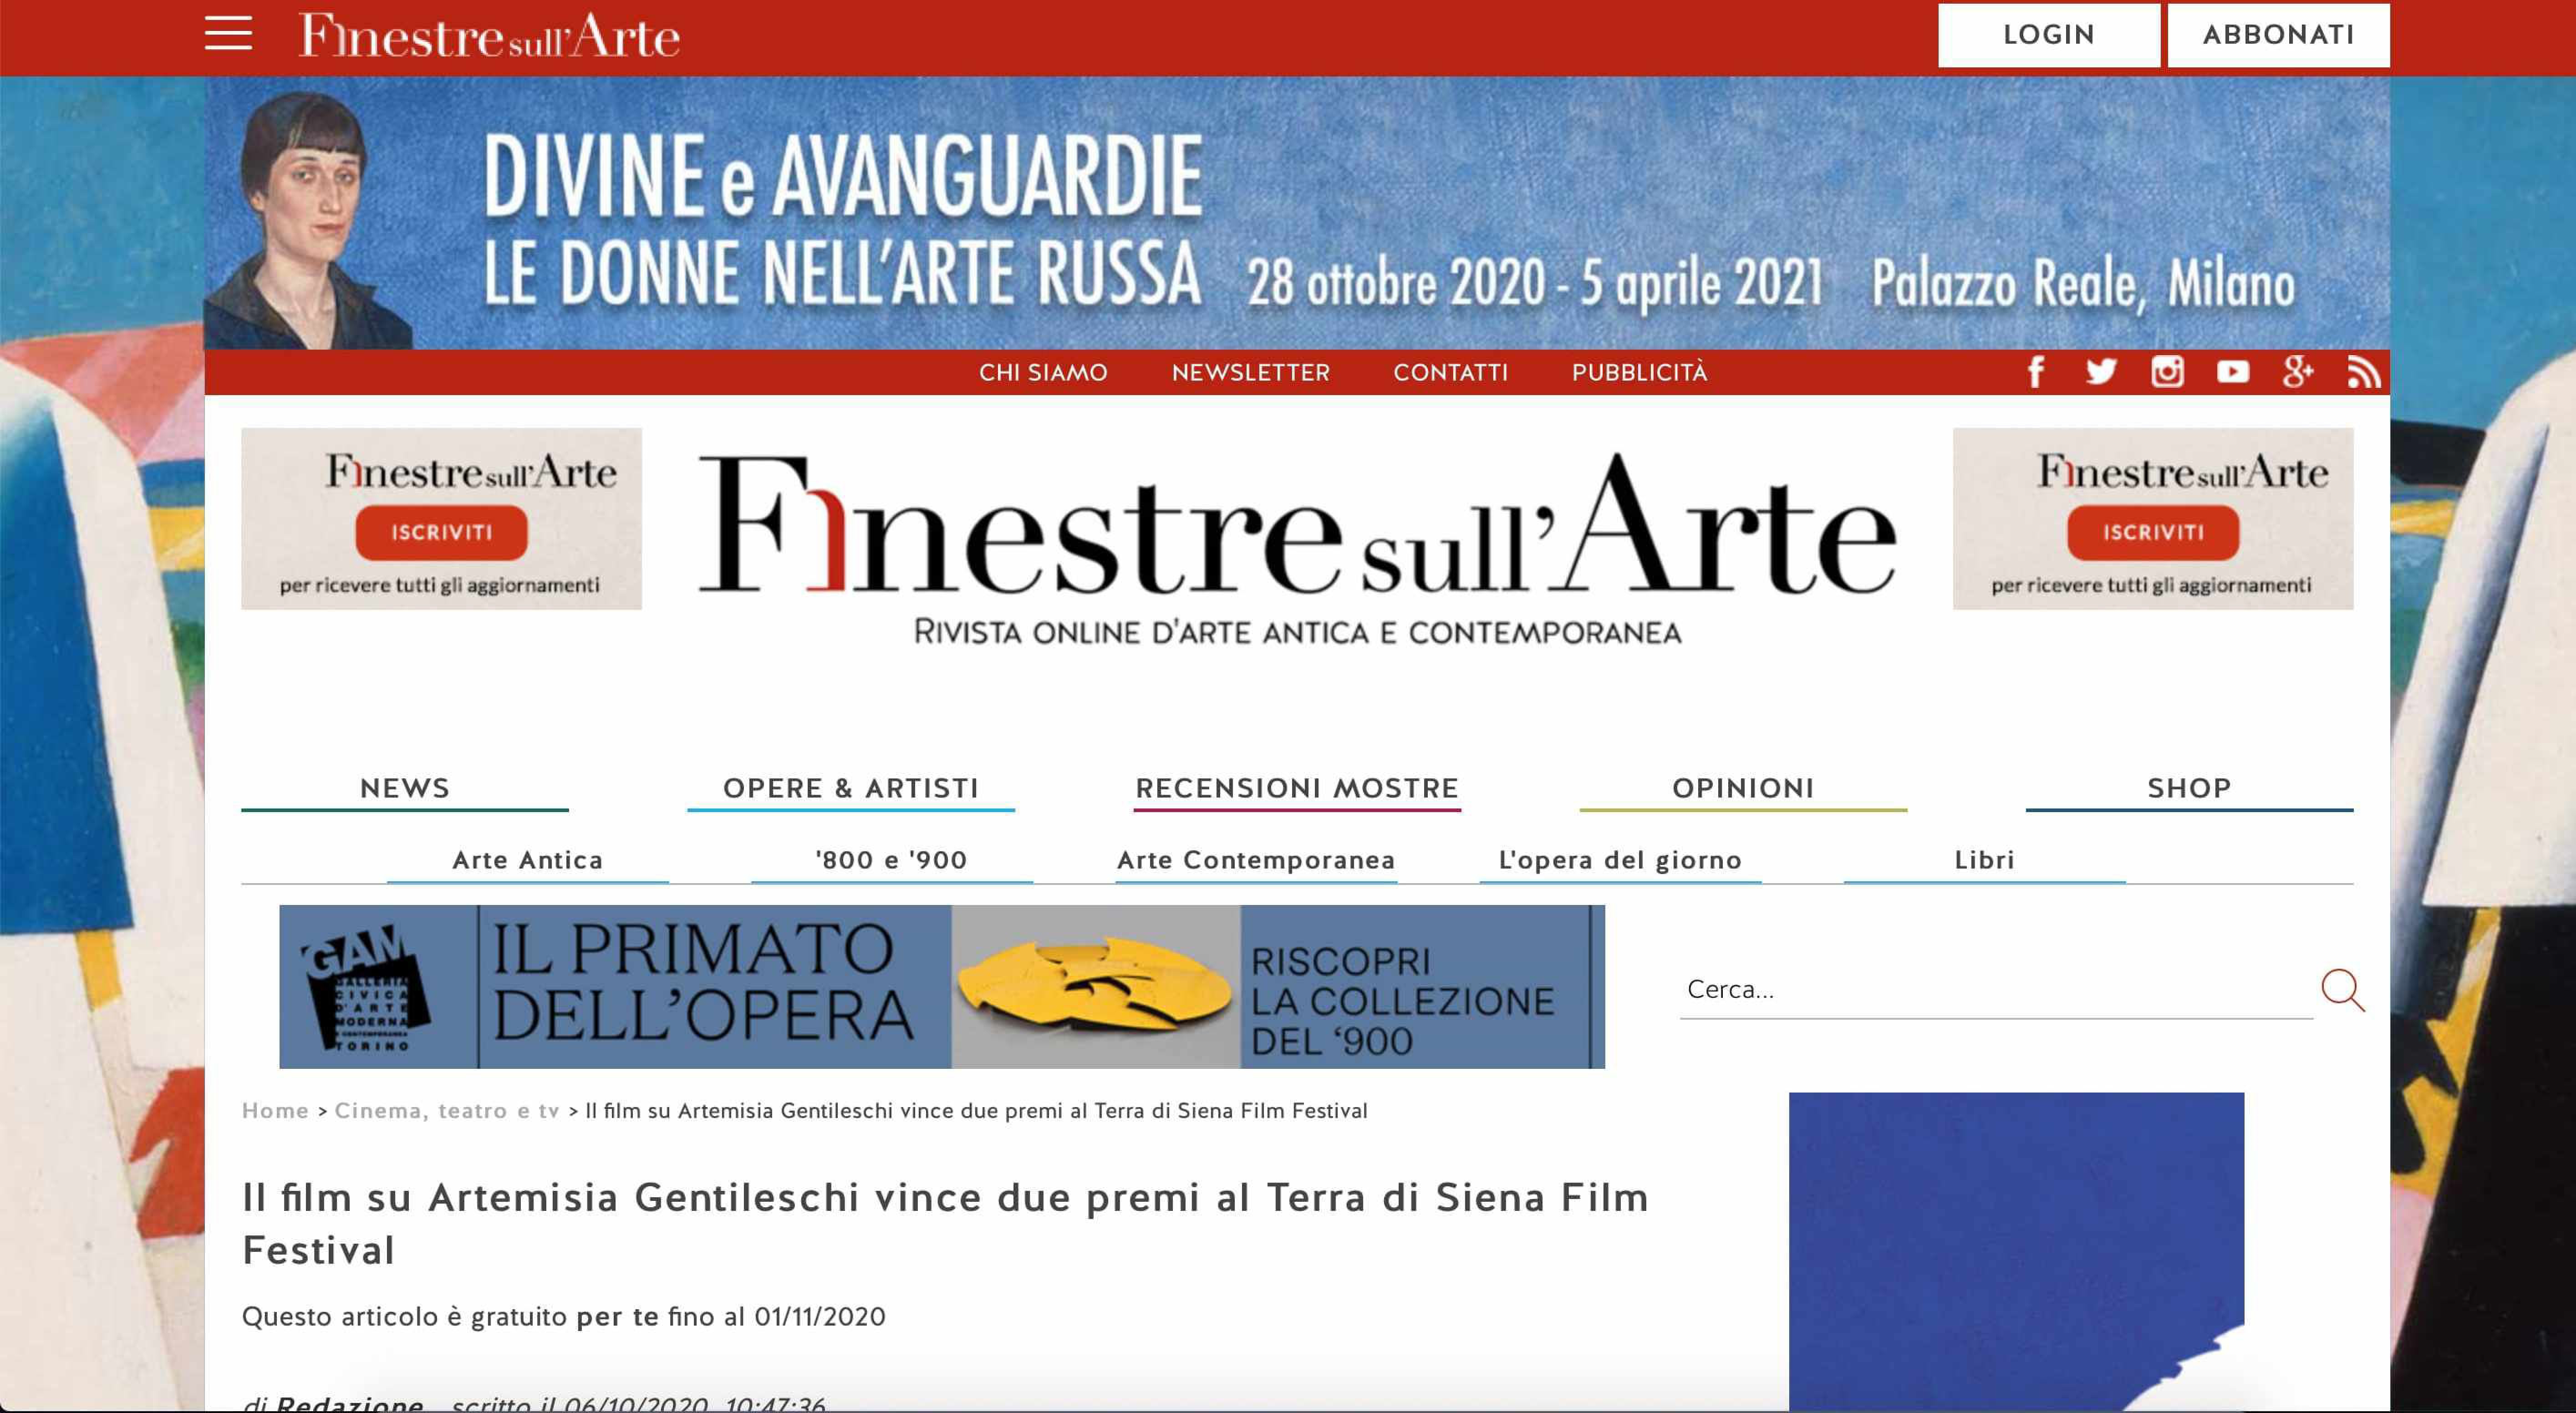Open the NEWSLETTER link
This screenshot has height=1413, width=2576.
pyautogui.click(x=1250, y=372)
